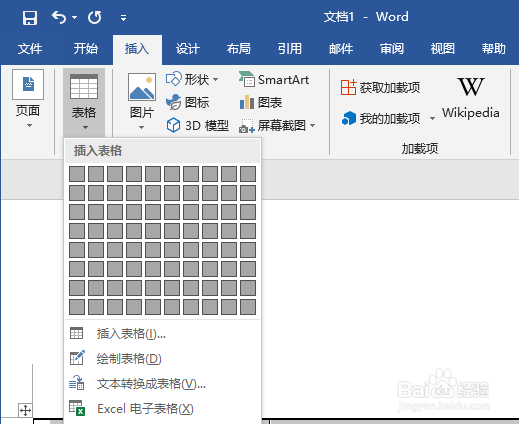
Task: Insert 图标 icons button
Action: click(x=187, y=102)
